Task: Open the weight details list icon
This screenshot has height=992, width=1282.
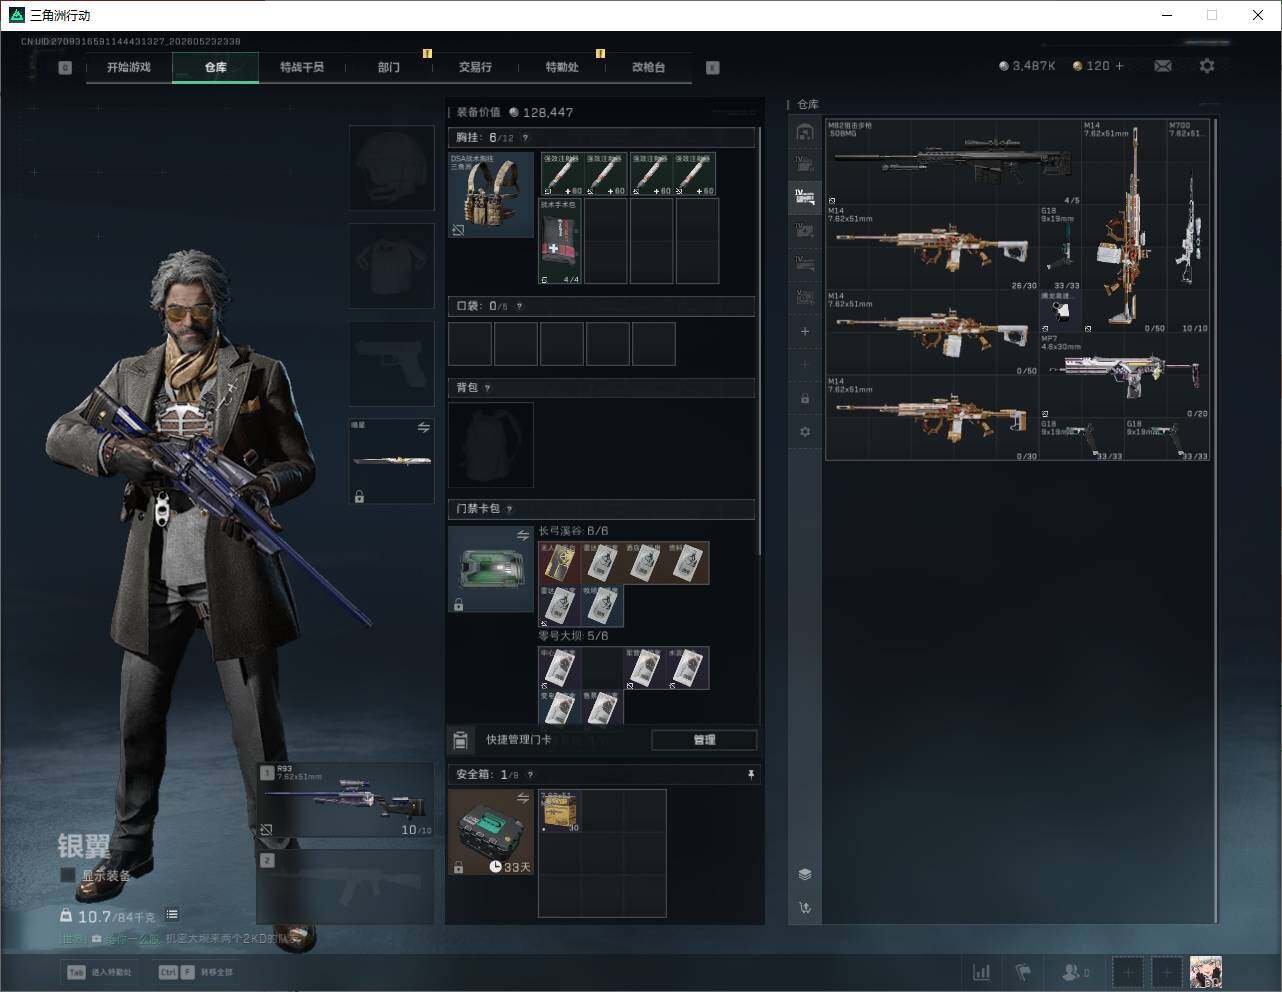Action: pos(172,914)
